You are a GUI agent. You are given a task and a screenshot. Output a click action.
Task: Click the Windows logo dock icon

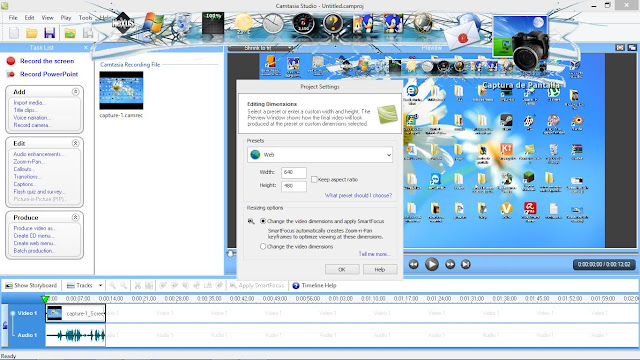point(153,23)
